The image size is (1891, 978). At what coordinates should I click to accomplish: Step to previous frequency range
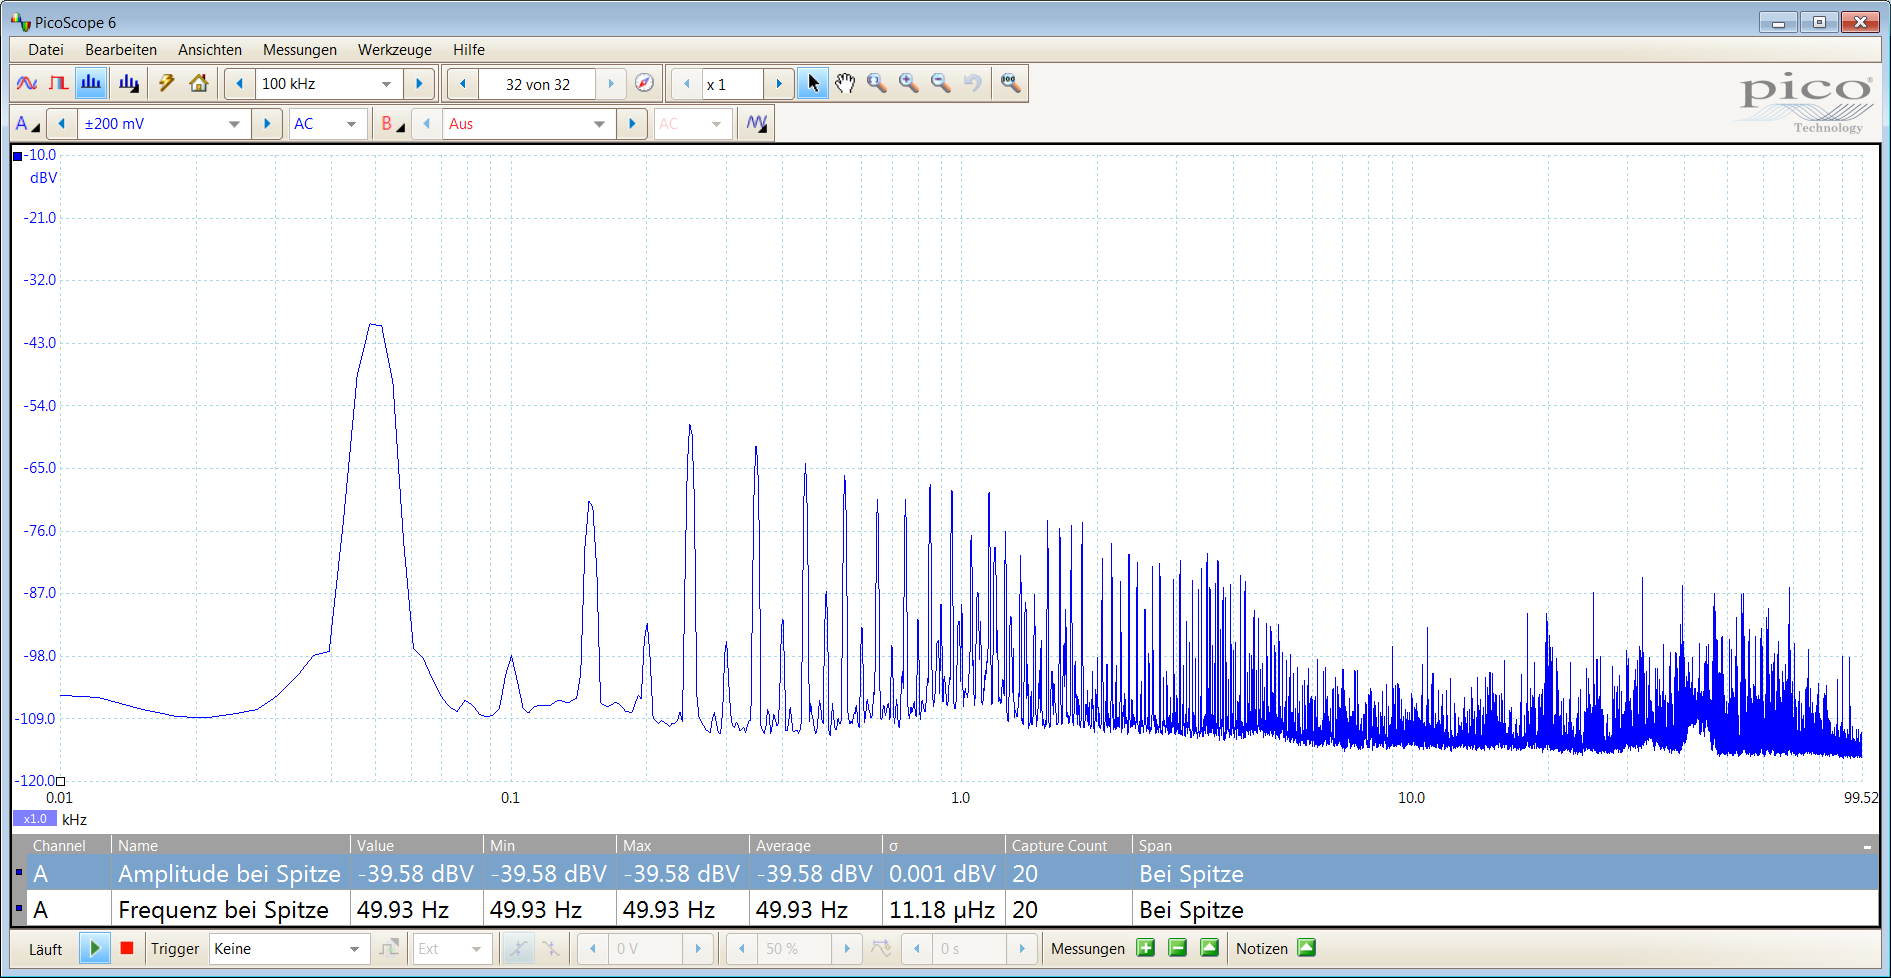[x=240, y=84]
